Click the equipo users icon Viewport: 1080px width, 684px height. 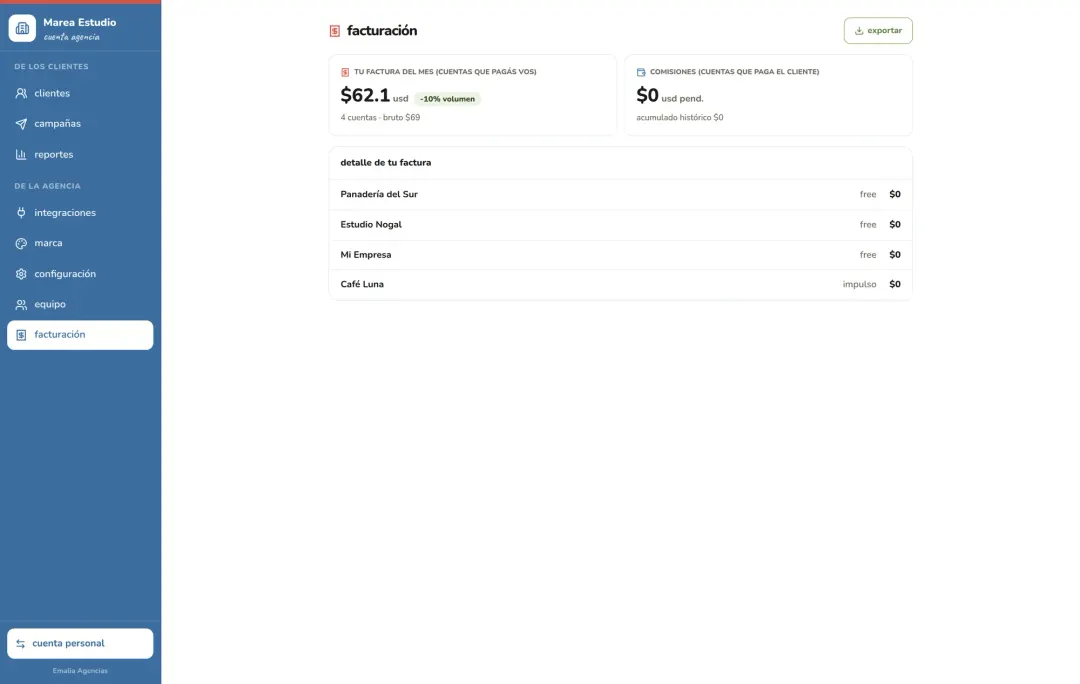click(21, 304)
